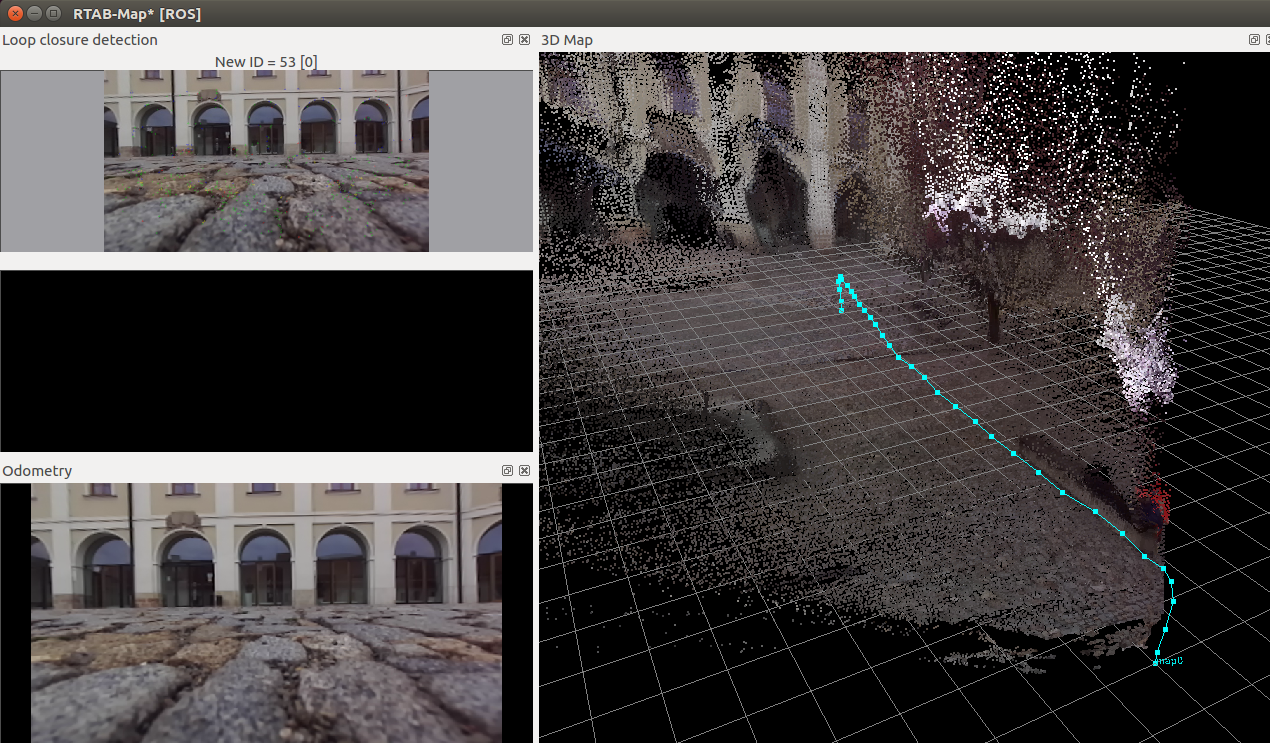Close the Loop closure detection panel

[x=525, y=40]
